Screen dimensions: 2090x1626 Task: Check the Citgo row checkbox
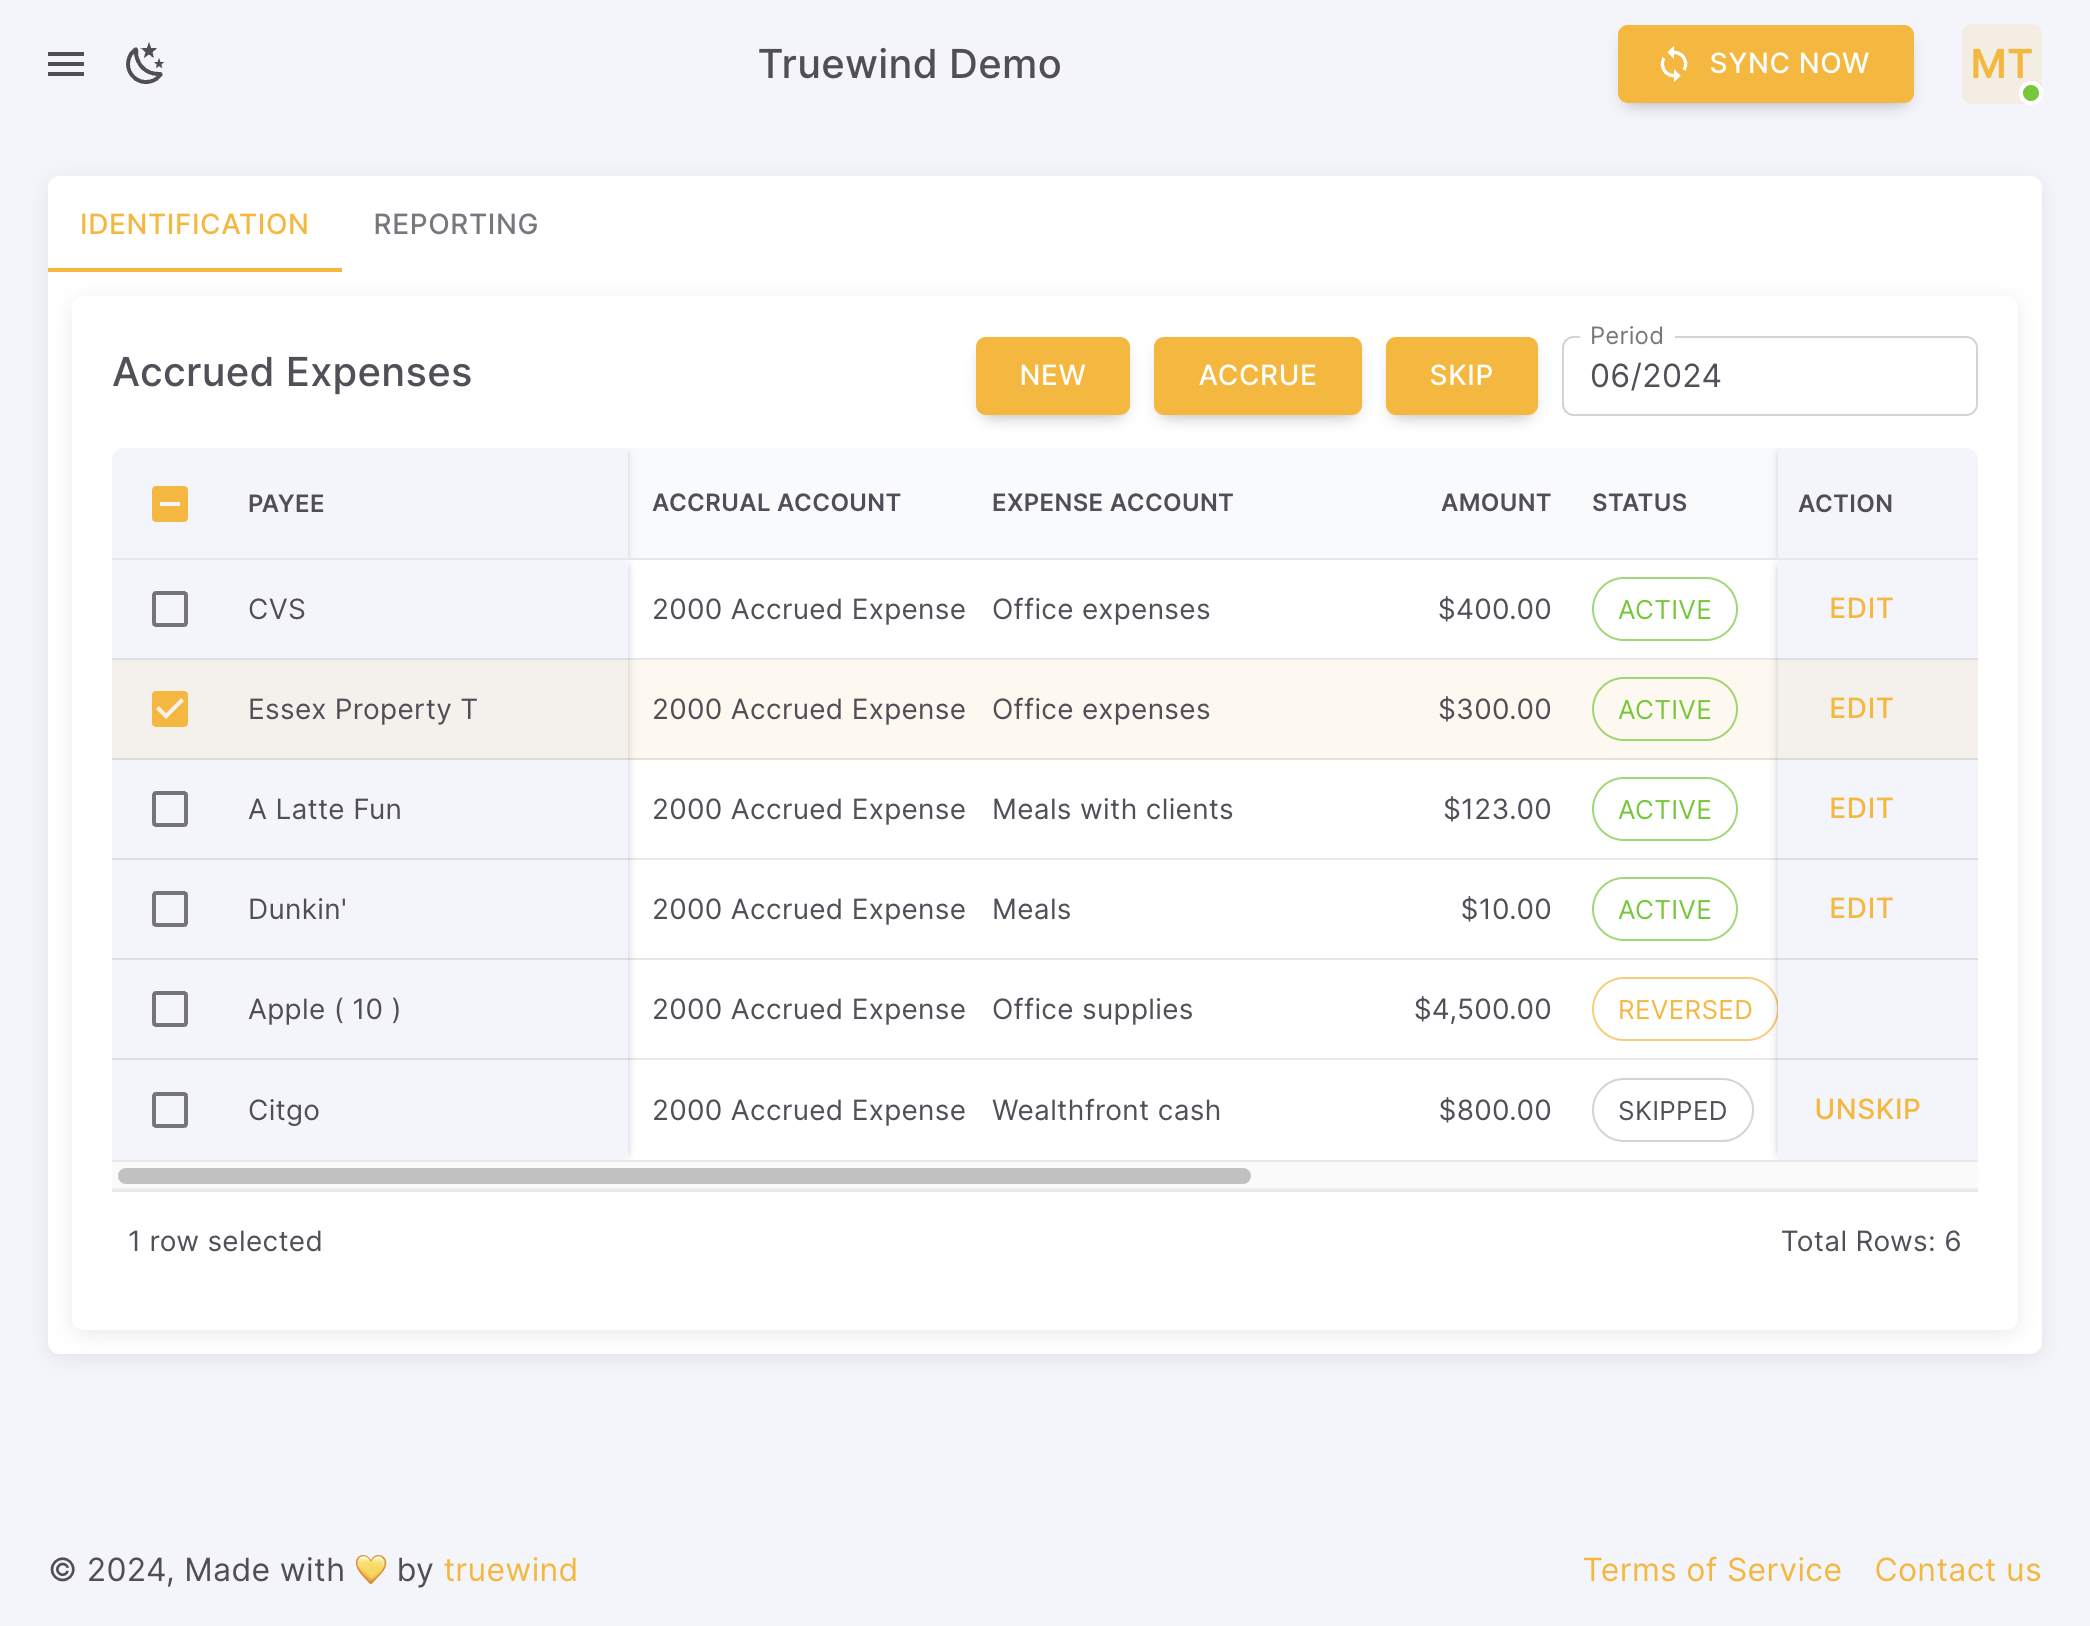pyautogui.click(x=170, y=1110)
